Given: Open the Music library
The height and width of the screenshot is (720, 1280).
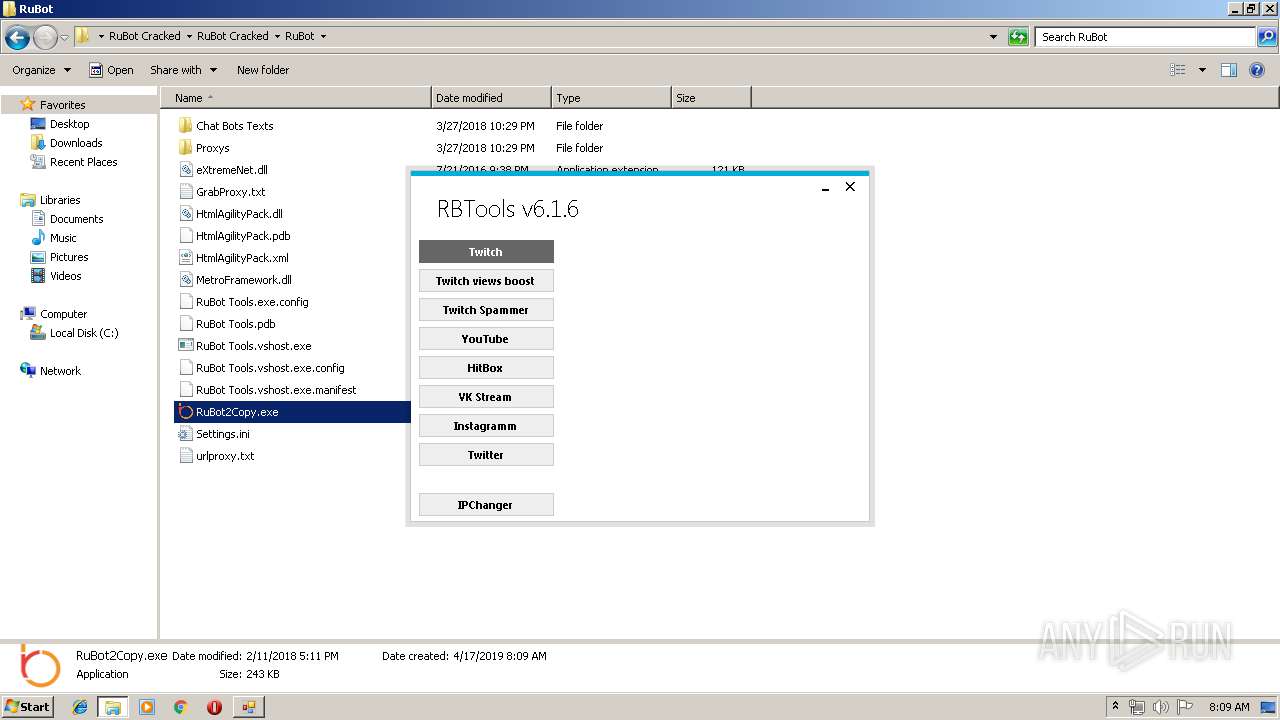Looking at the screenshot, I should tap(63, 238).
